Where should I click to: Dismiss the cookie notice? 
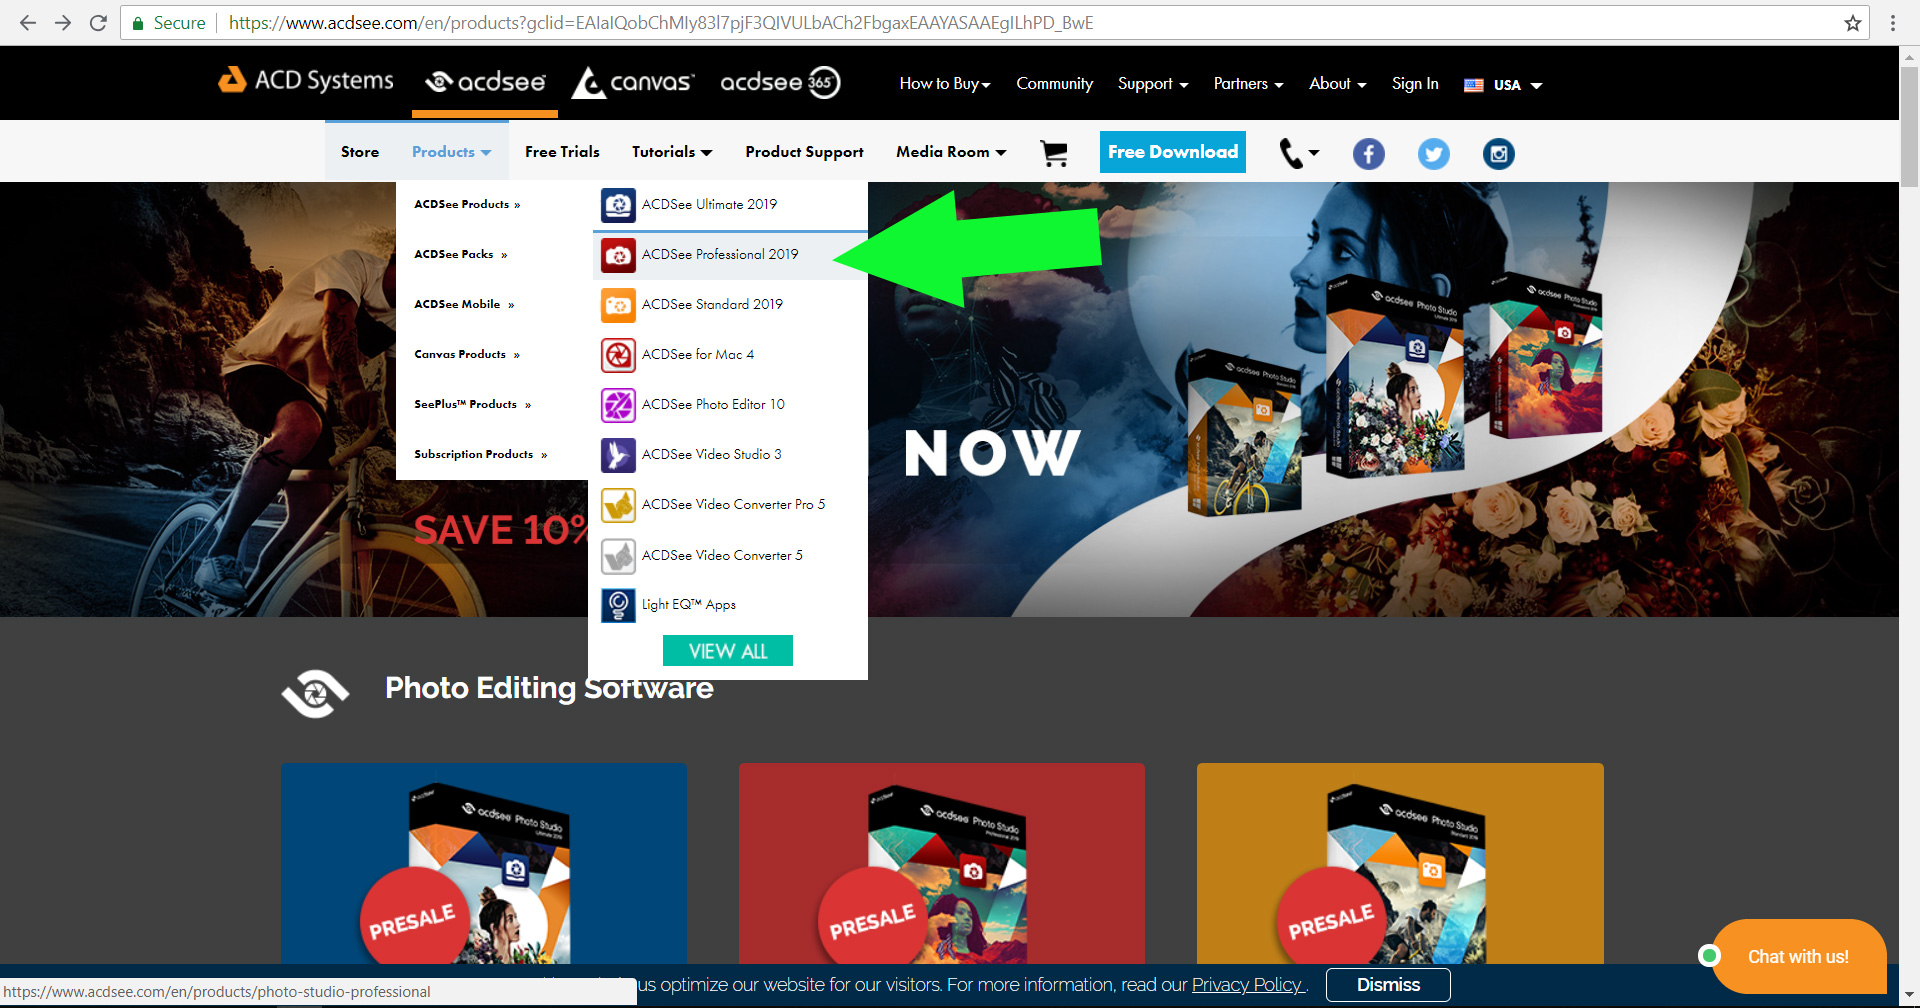pos(1388,985)
